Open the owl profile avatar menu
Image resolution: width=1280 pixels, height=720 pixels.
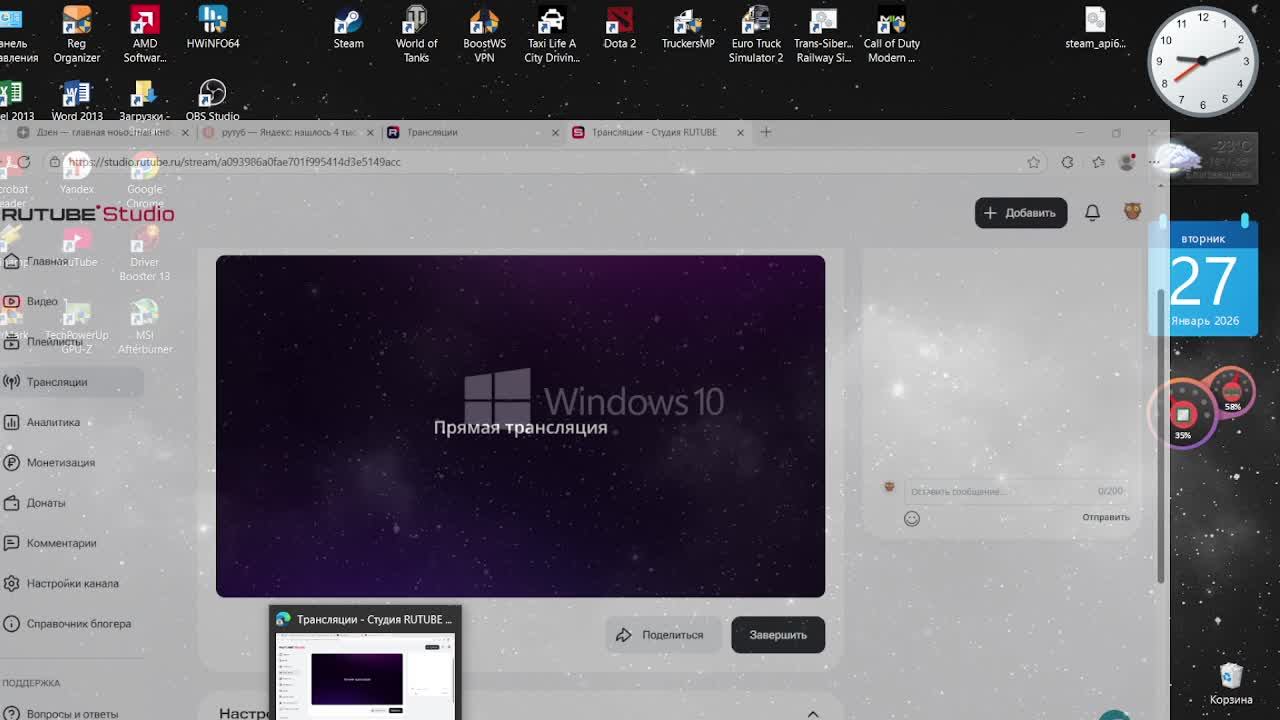(x=1132, y=212)
